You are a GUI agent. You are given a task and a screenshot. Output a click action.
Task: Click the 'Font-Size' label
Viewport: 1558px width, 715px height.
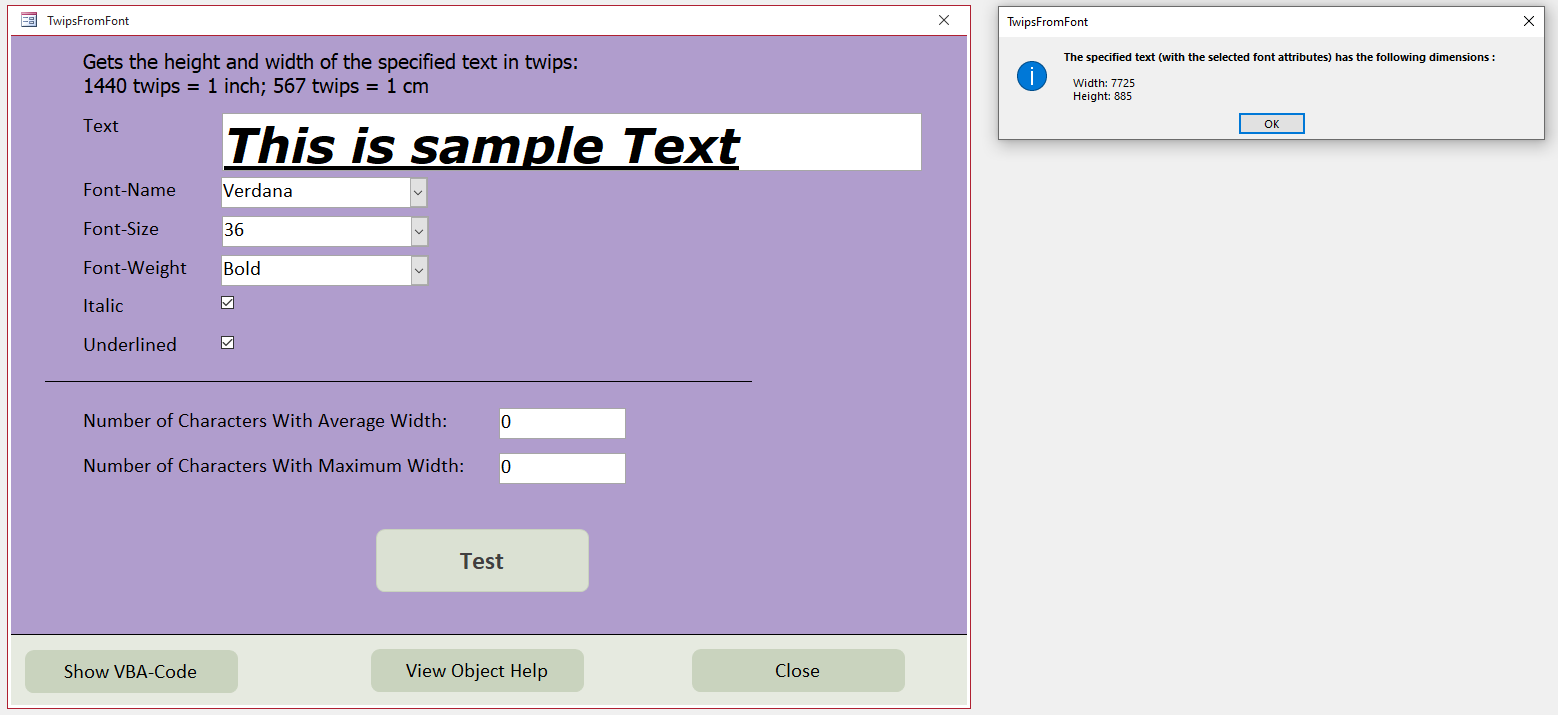click(x=121, y=229)
